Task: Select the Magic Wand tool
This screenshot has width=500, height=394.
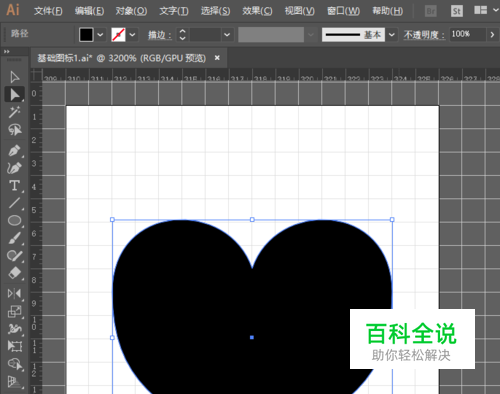Action: [x=14, y=112]
